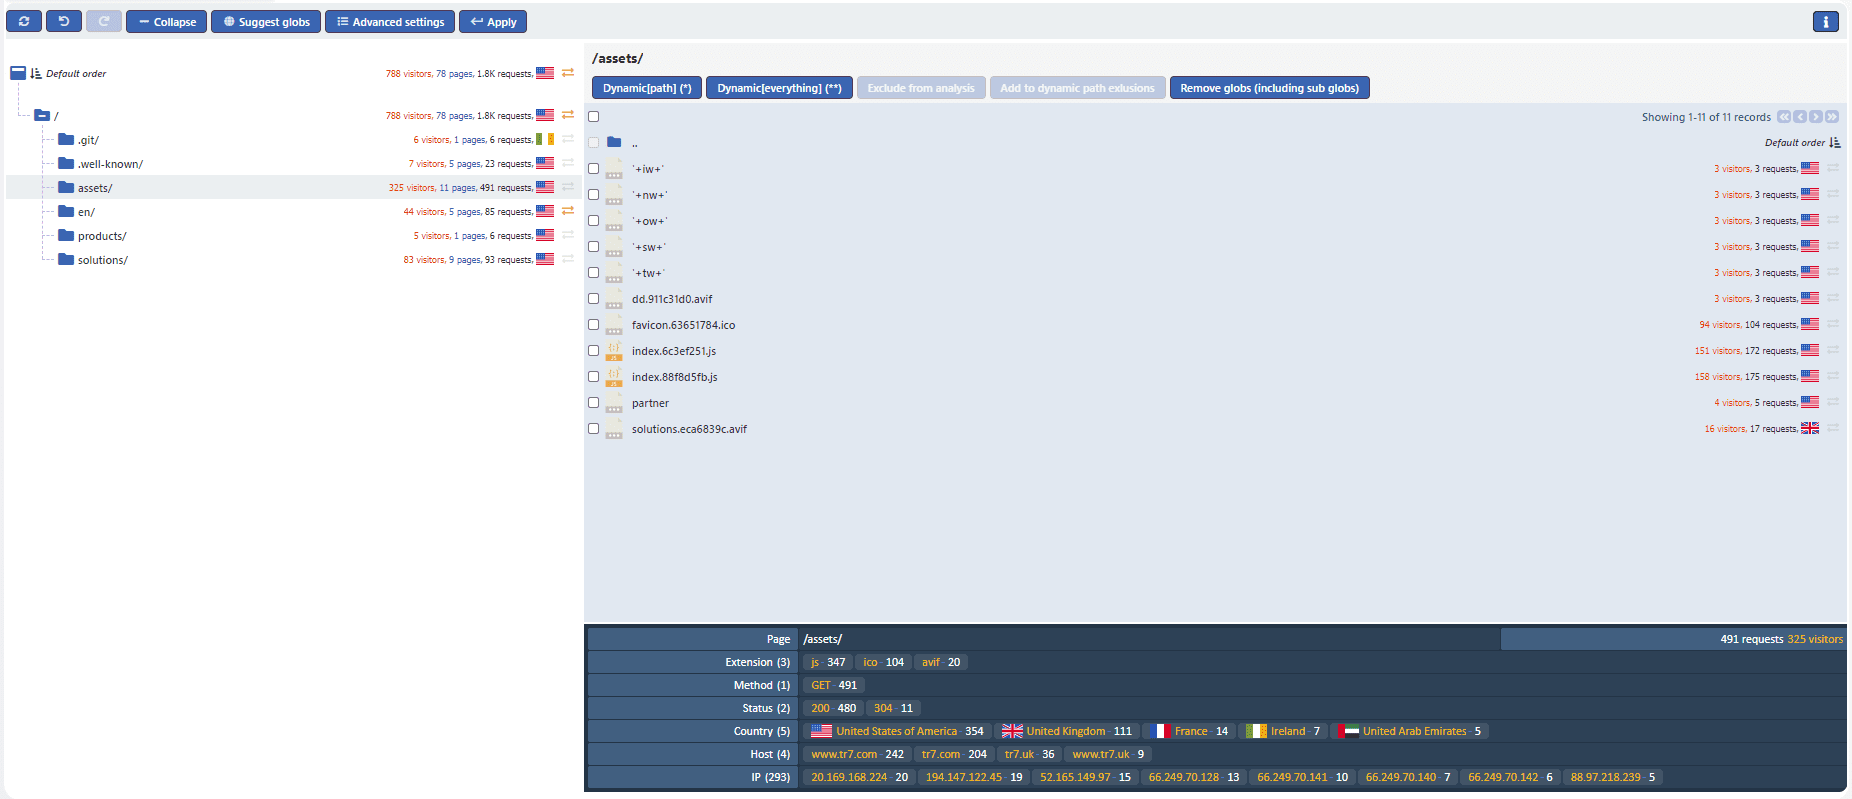The width and height of the screenshot is (1852, 799).
Task: Go to the last page of records
Action: 1832,117
